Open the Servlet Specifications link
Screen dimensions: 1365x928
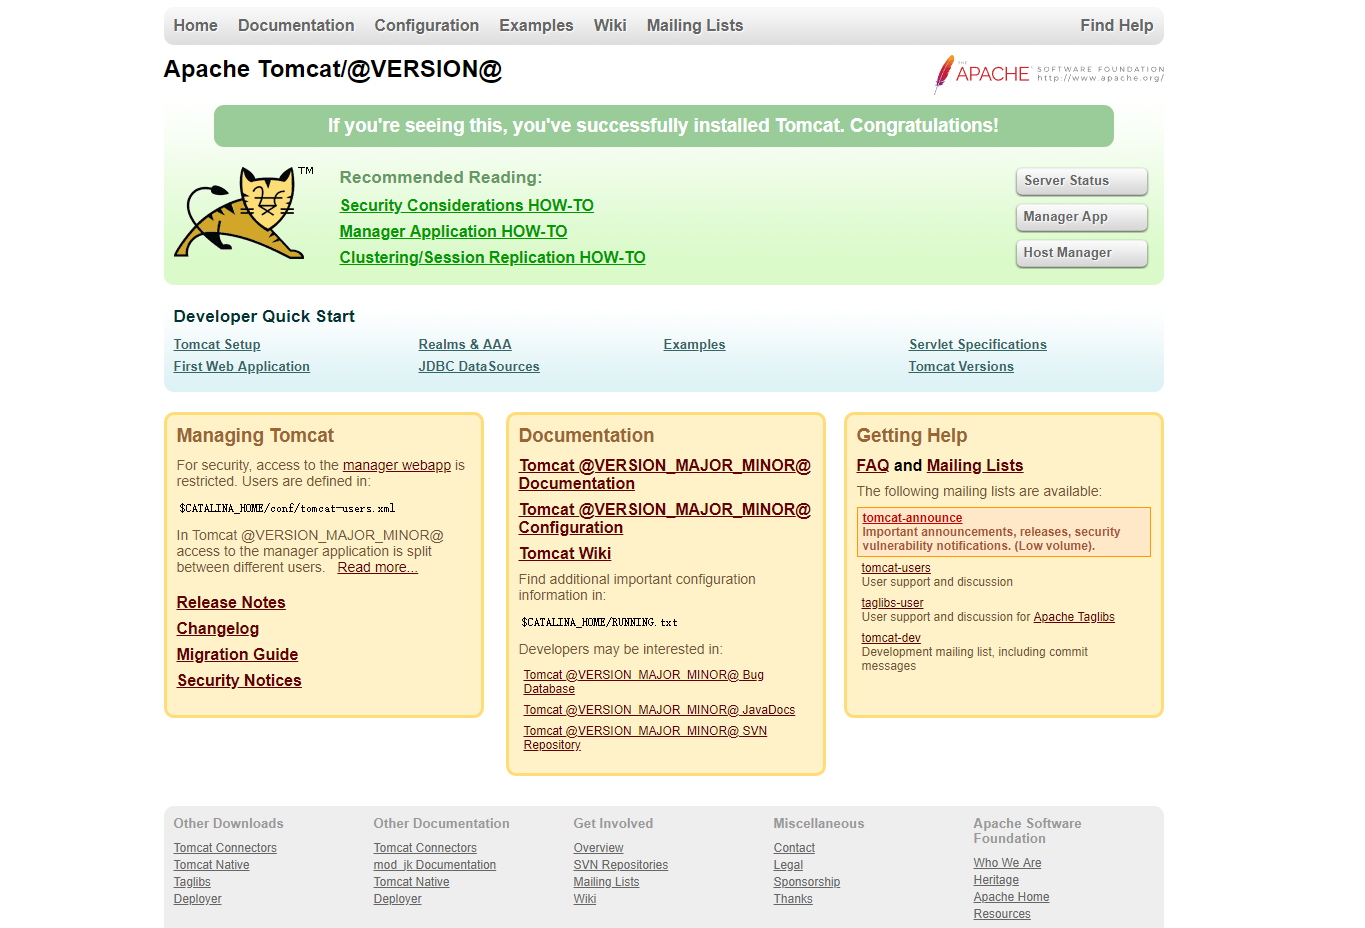point(978,344)
